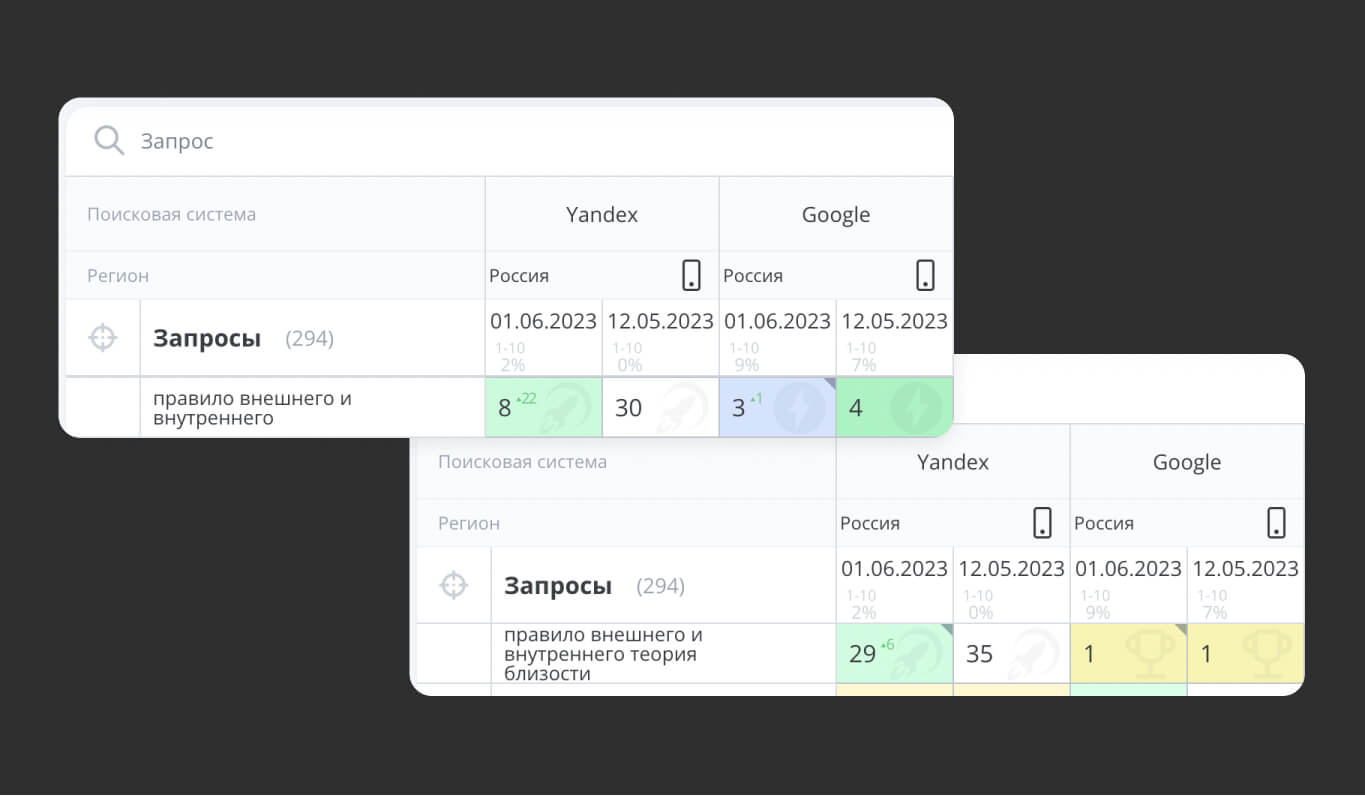Select the Yandex column header in the lower card

[x=953, y=462]
